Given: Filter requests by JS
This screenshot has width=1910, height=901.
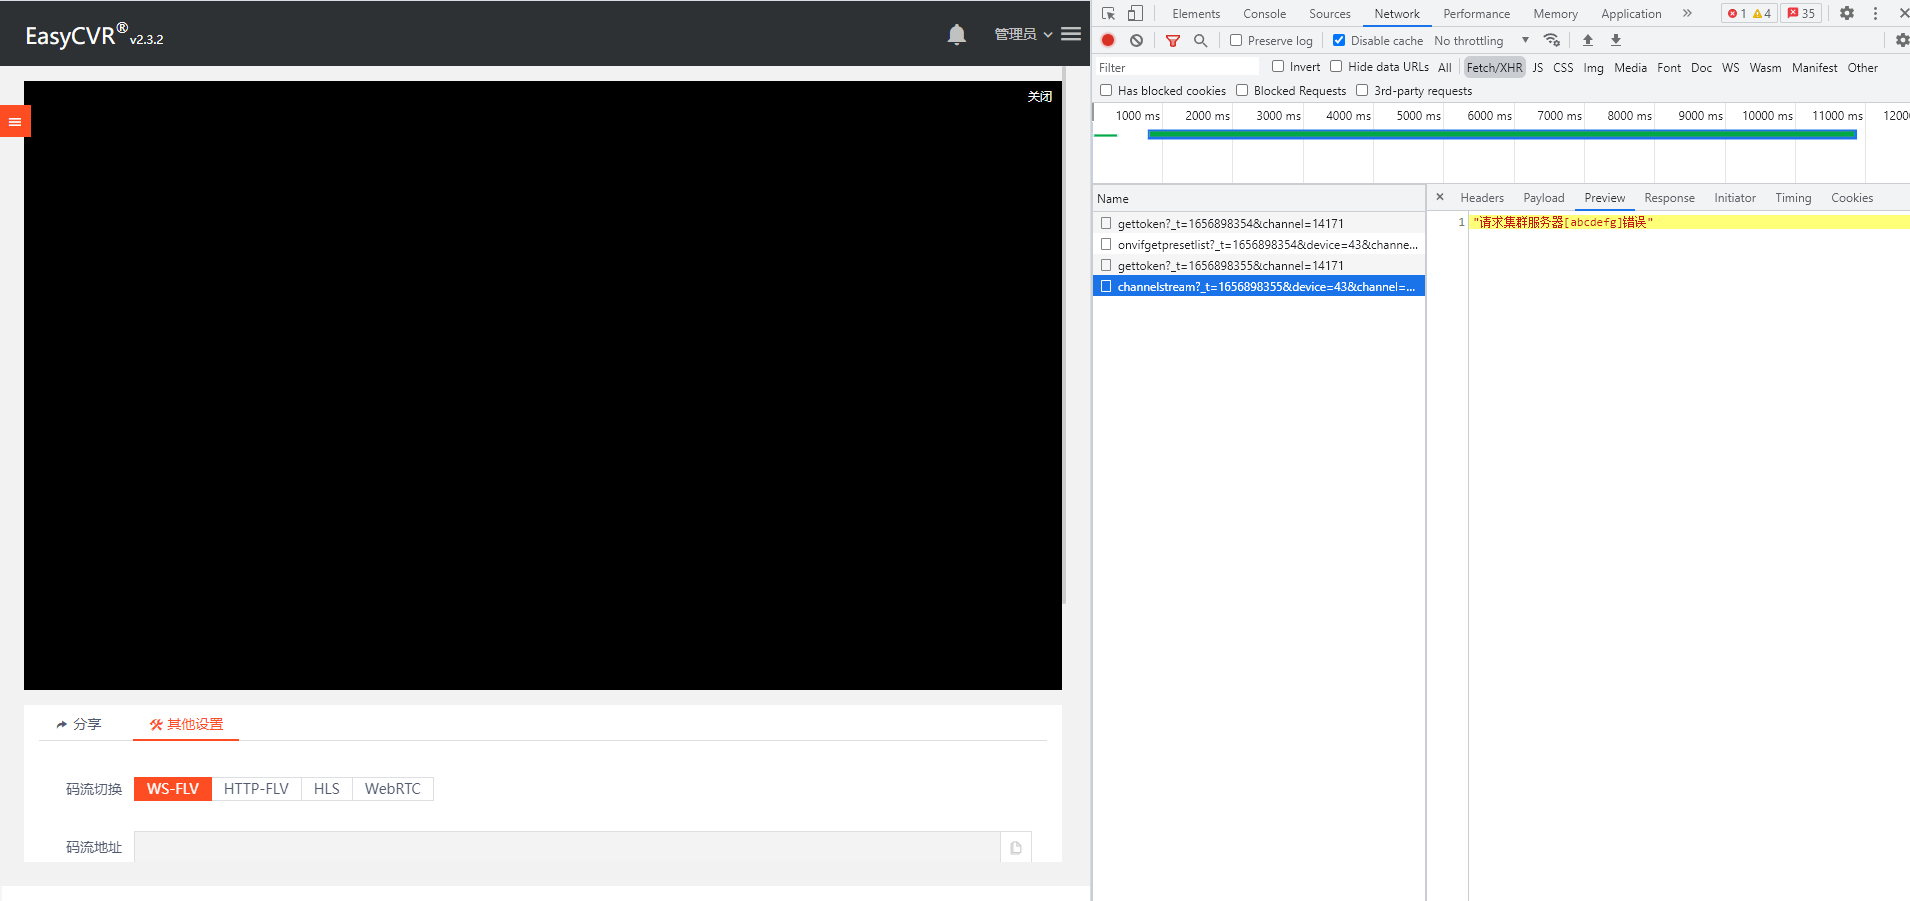Looking at the screenshot, I should pyautogui.click(x=1538, y=68).
